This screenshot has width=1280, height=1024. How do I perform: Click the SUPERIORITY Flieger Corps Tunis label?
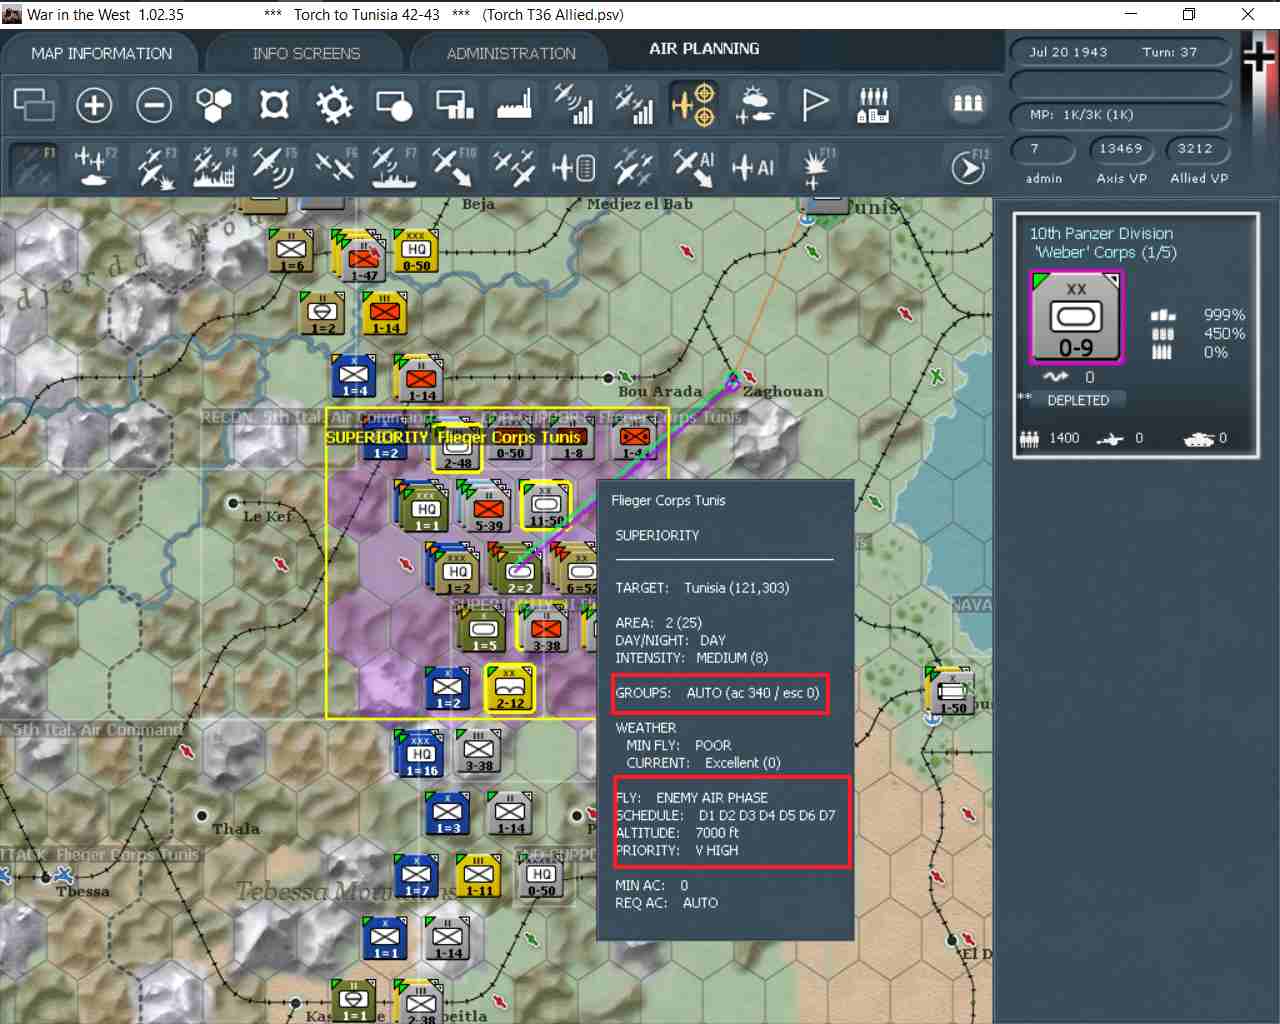454,437
